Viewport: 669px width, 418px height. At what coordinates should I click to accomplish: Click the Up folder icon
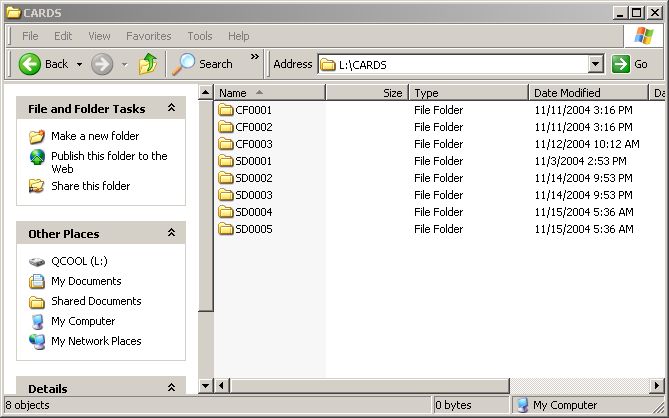click(148, 64)
